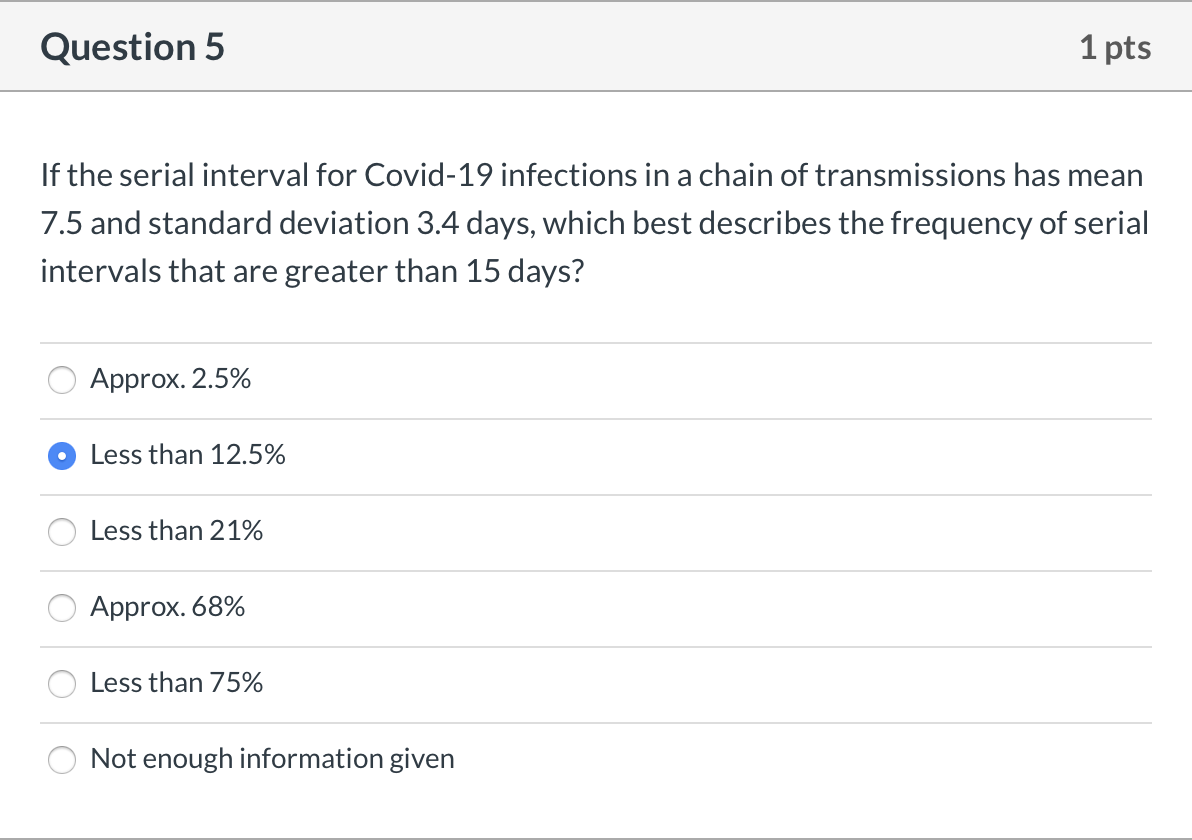Click the 'Approx. 68%' label text
Viewport: 1192px width, 840px height.
pyautogui.click(x=167, y=607)
